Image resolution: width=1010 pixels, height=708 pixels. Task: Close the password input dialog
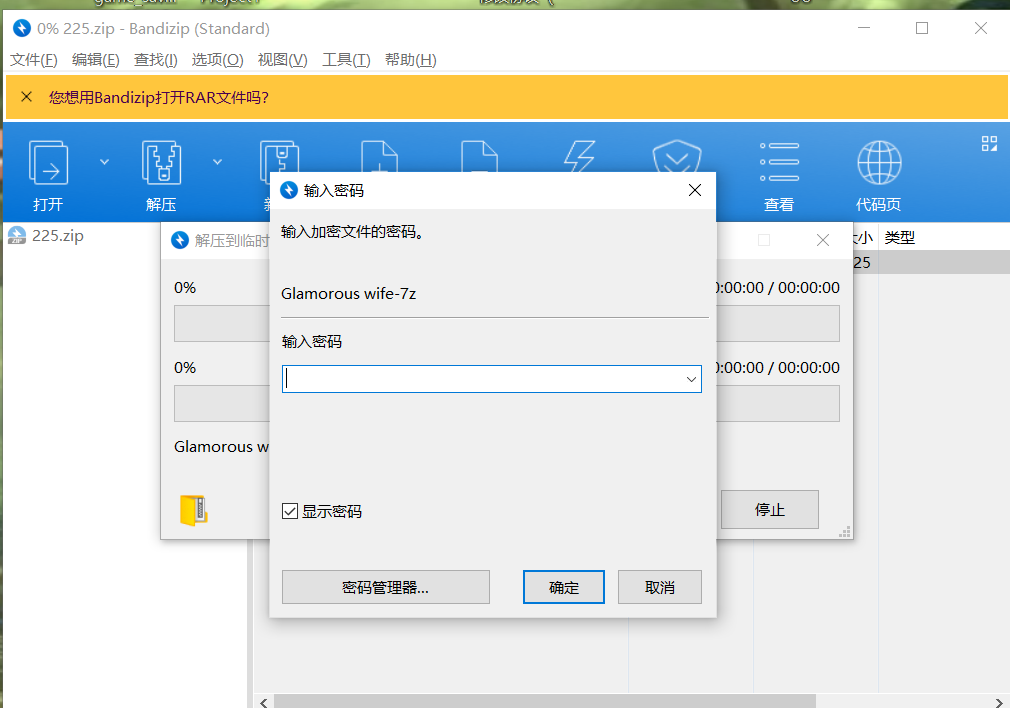pyautogui.click(x=694, y=190)
